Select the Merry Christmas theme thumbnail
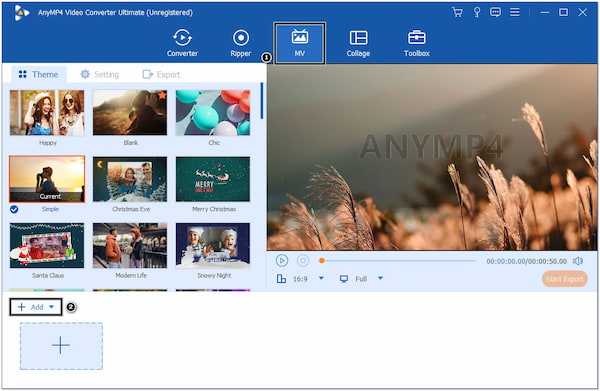 click(213, 179)
